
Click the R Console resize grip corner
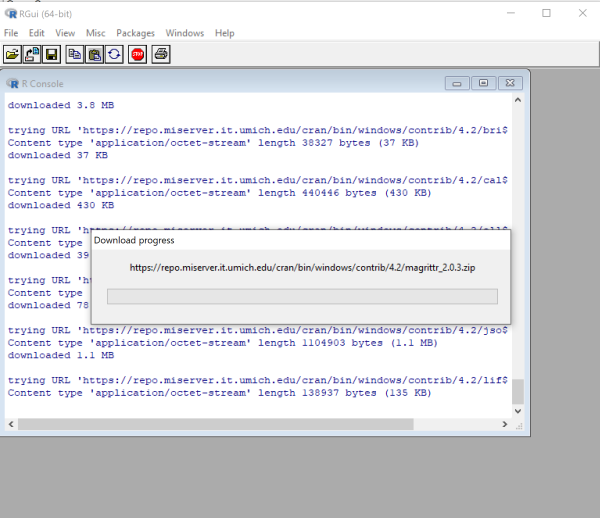[519, 426]
